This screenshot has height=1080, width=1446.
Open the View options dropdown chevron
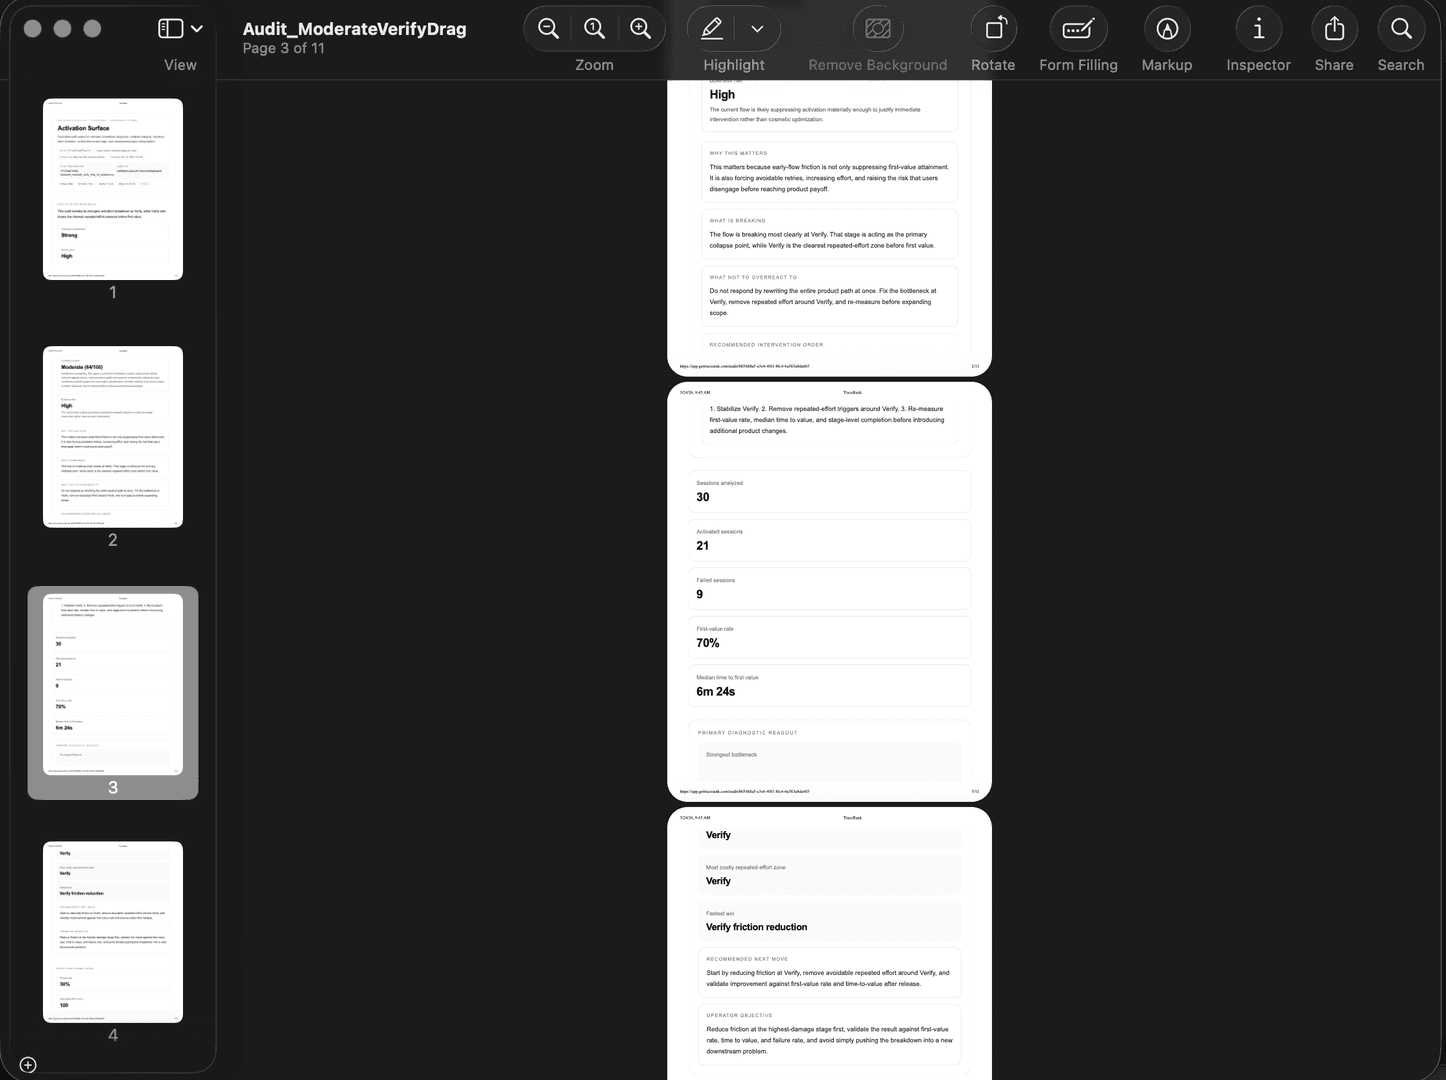(x=197, y=29)
